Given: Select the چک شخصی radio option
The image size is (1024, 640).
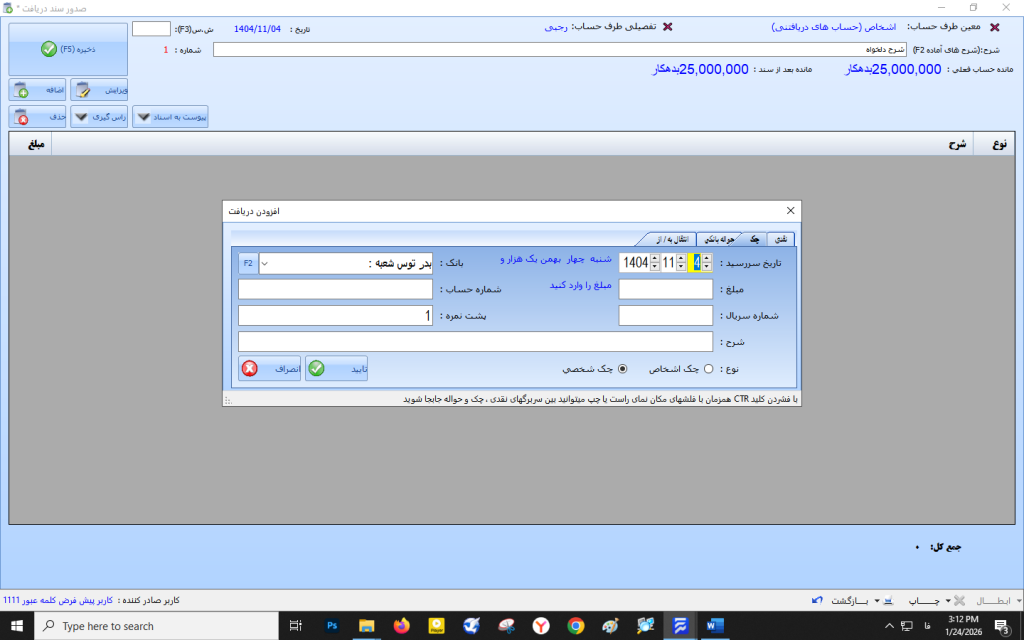Looking at the screenshot, I should point(623,368).
